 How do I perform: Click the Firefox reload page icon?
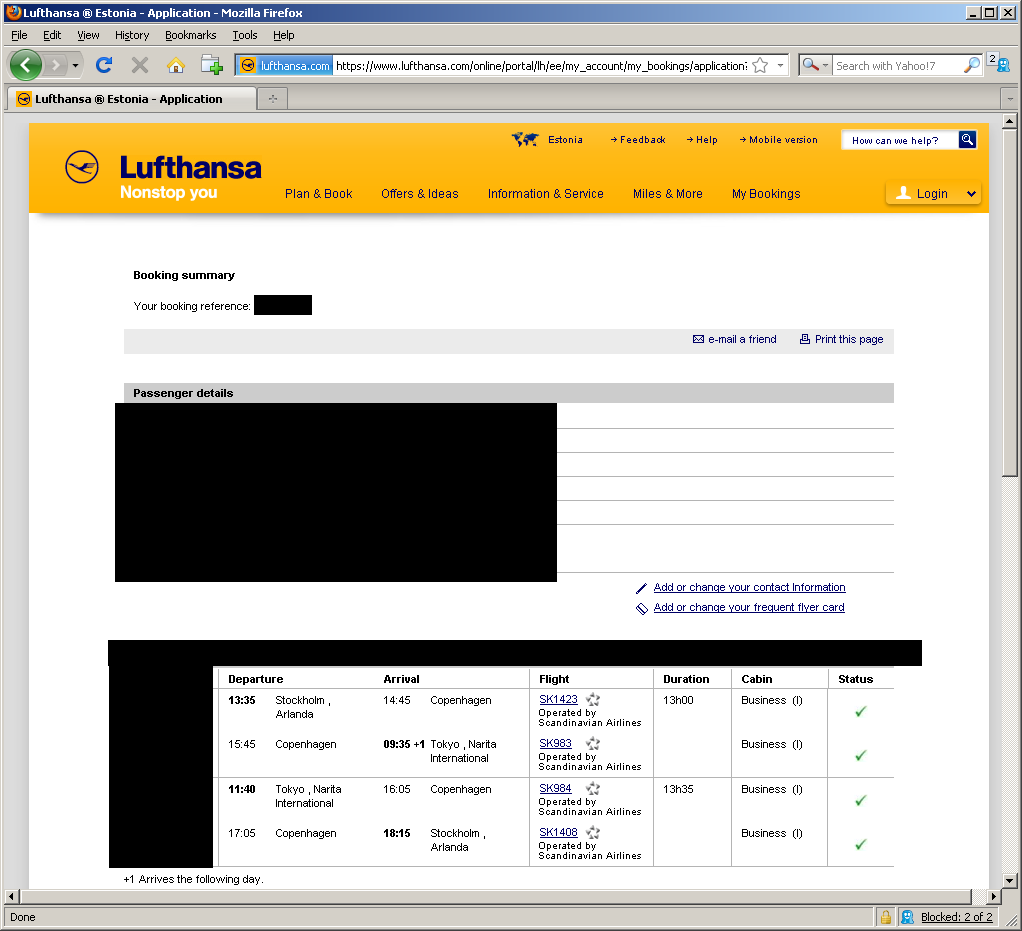pos(103,65)
